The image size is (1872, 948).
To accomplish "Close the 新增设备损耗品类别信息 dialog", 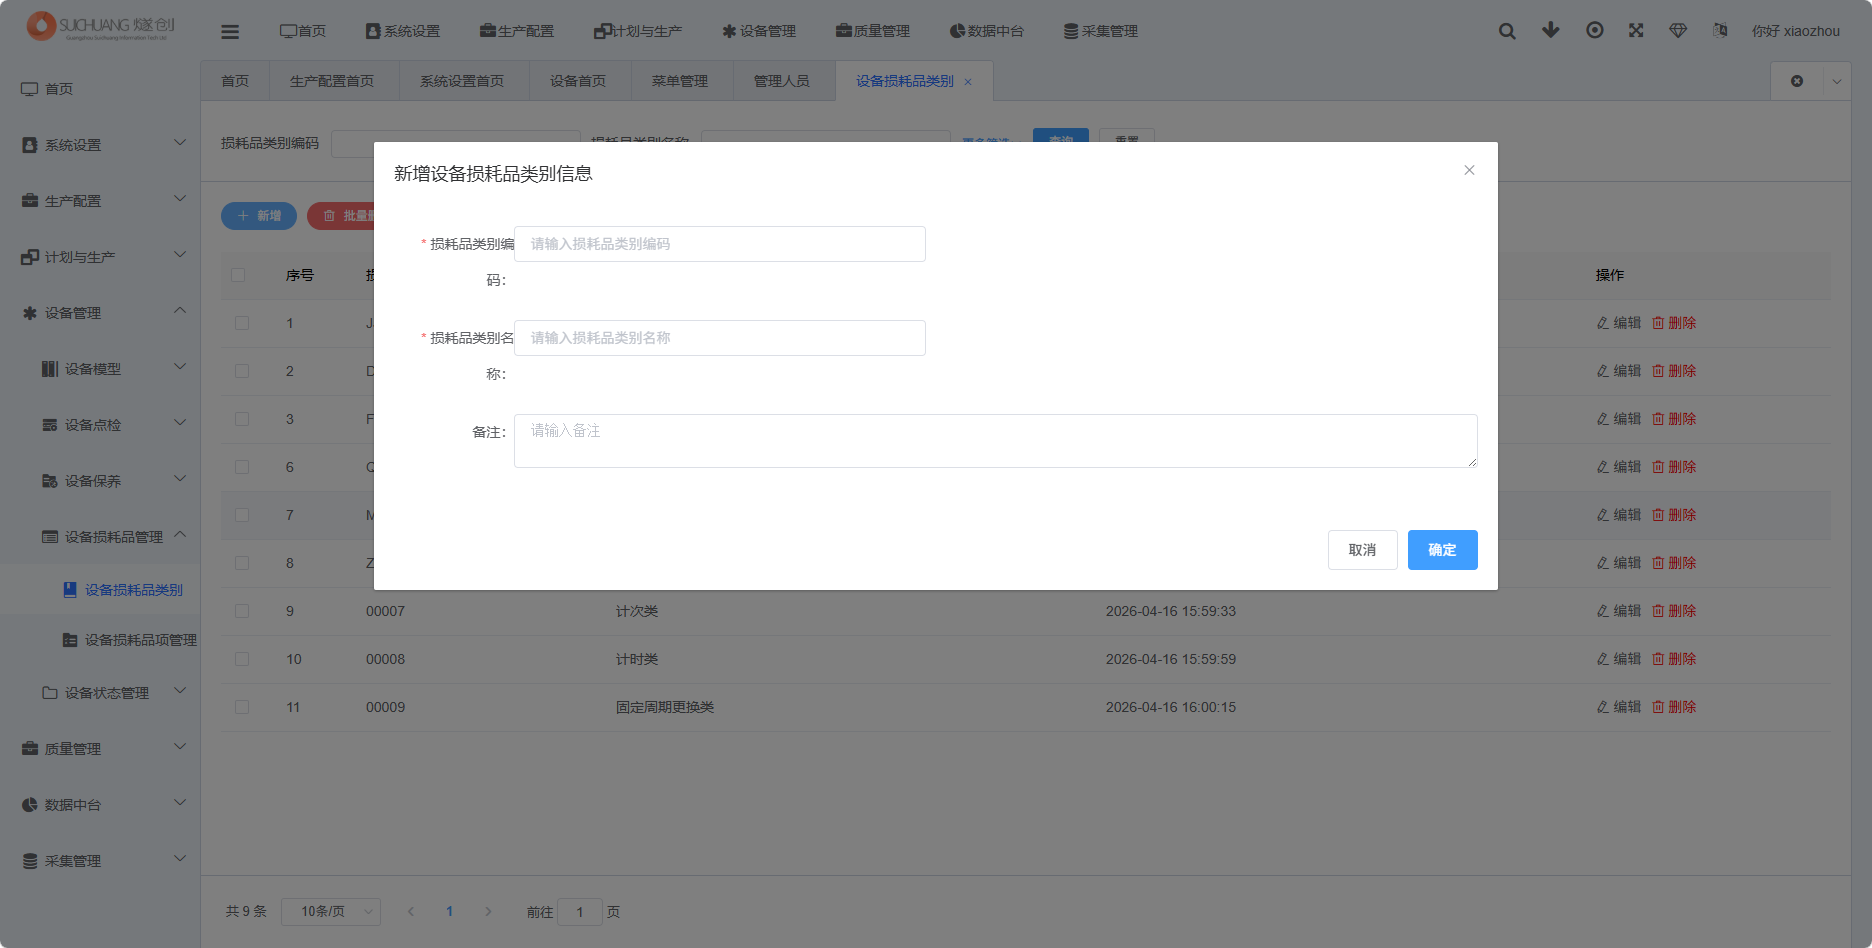I will [1469, 170].
